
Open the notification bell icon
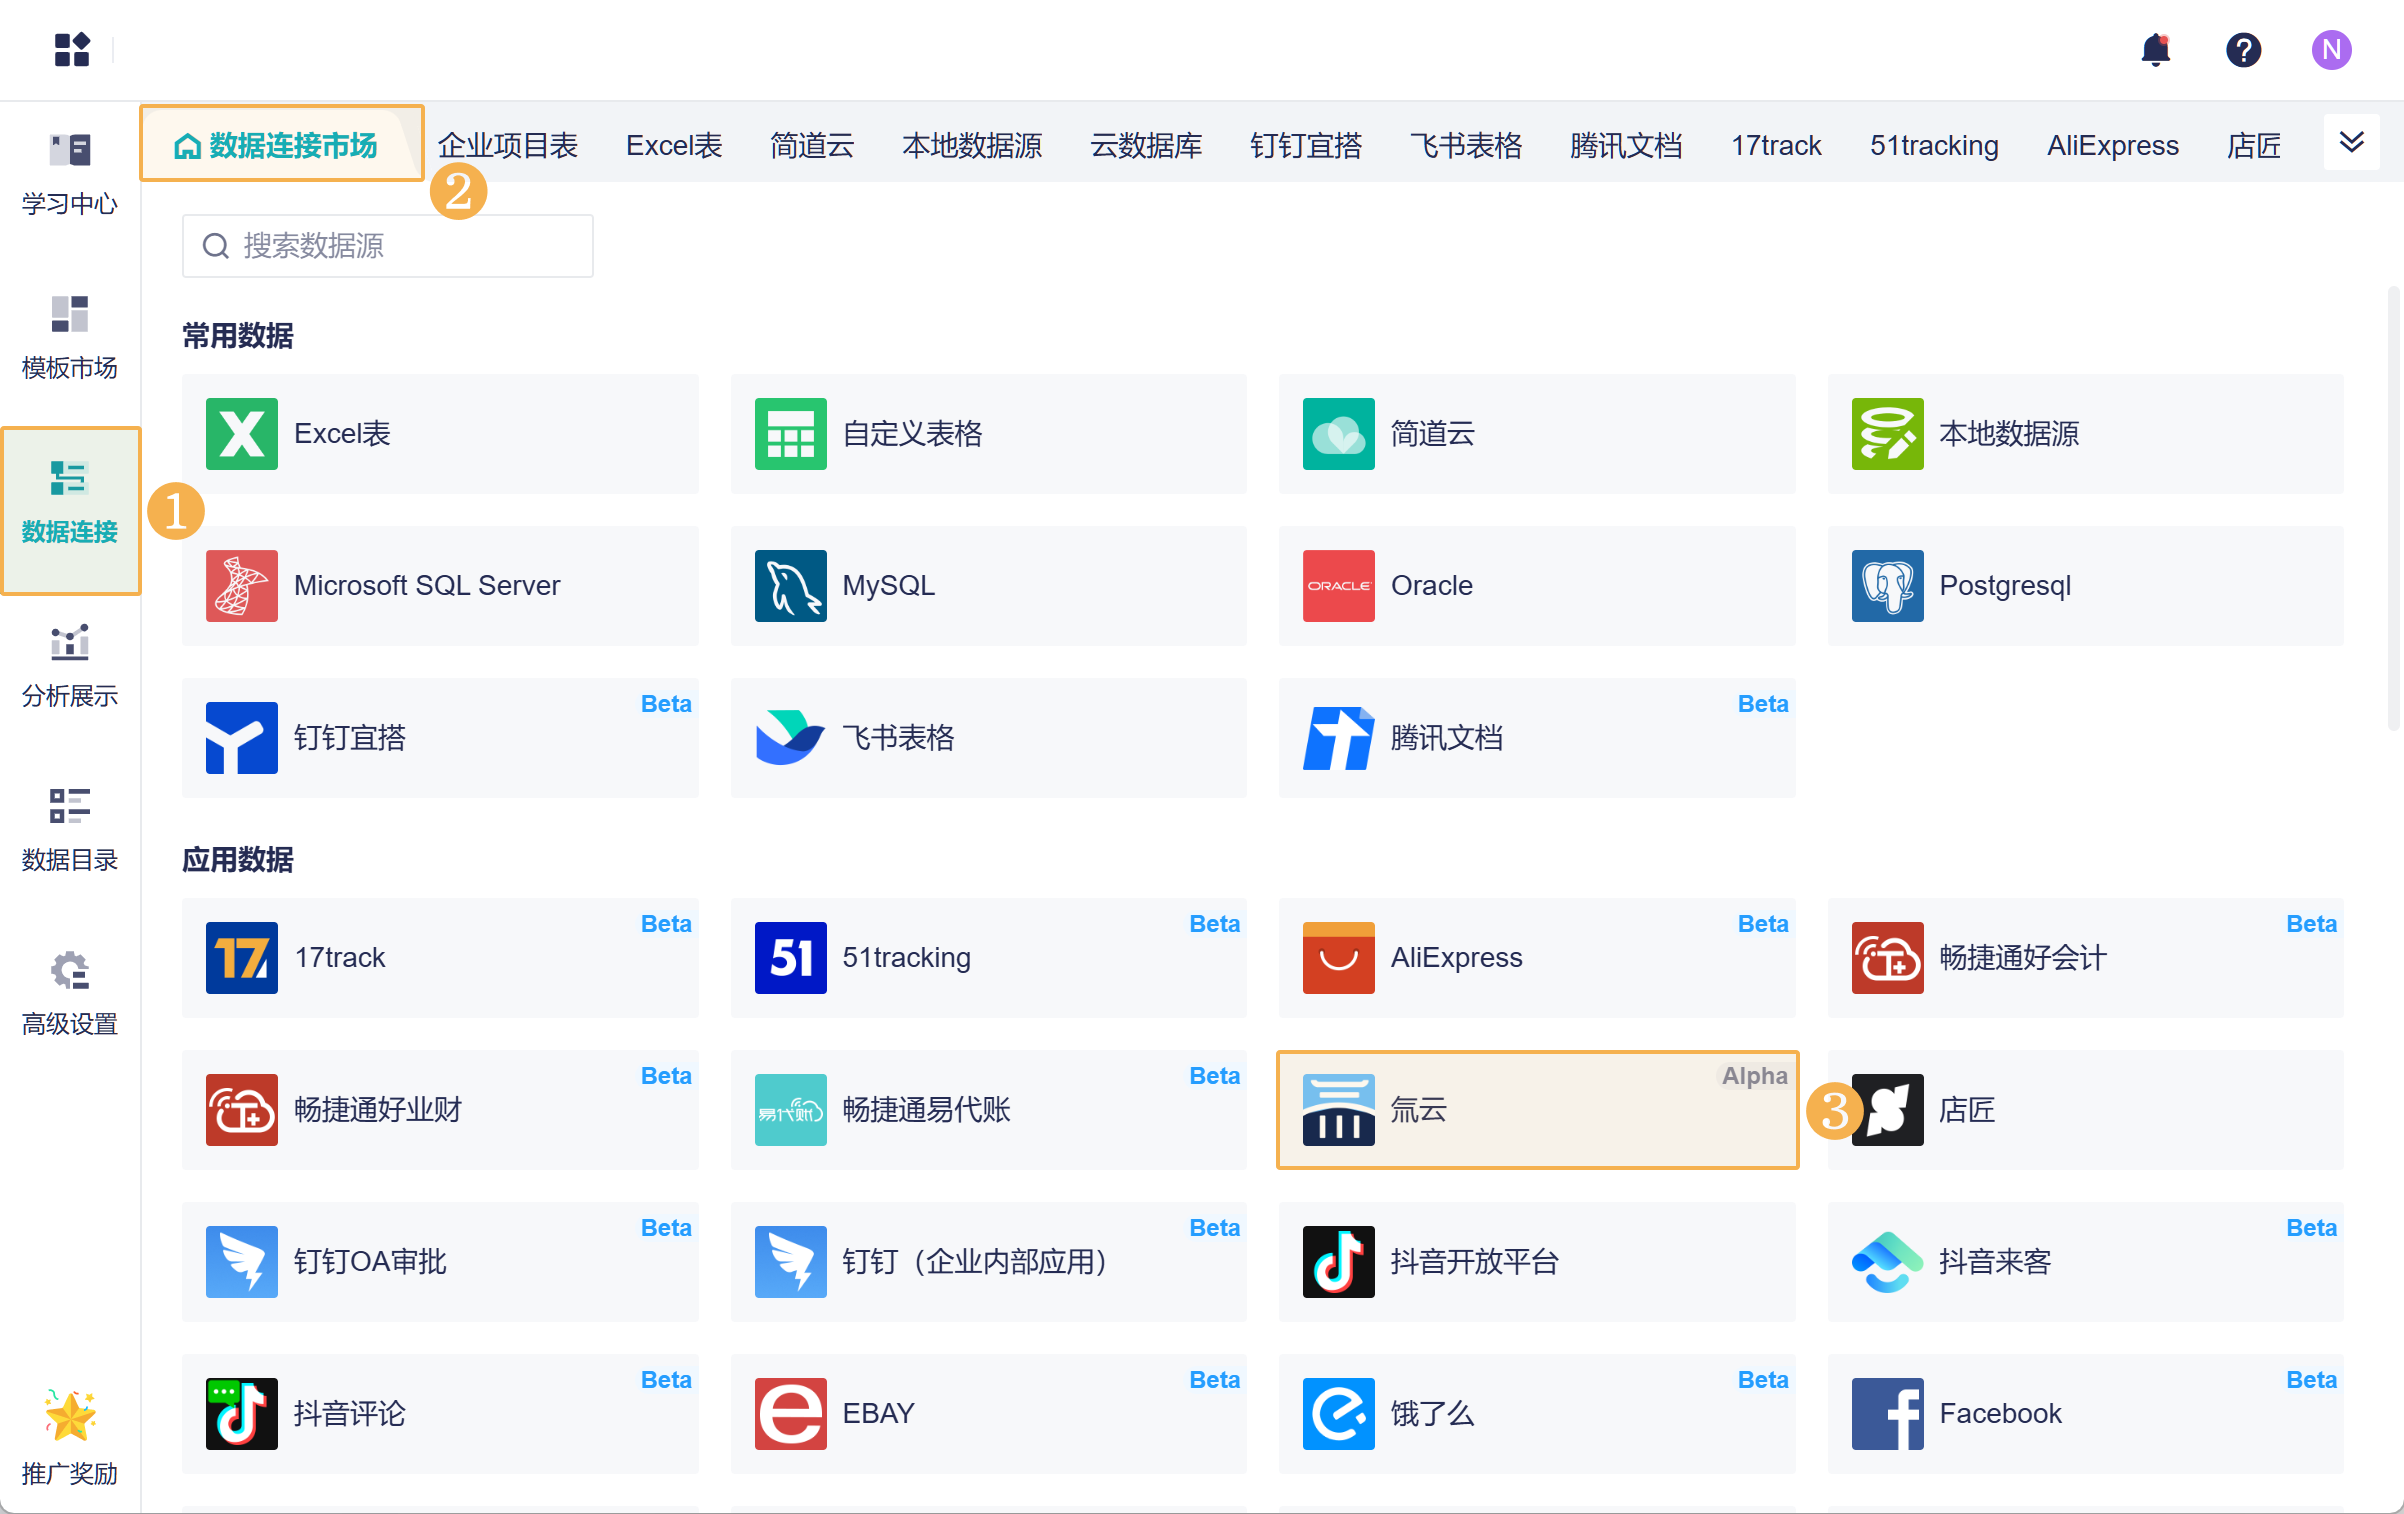pyautogui.click(x=2156, y=50)
